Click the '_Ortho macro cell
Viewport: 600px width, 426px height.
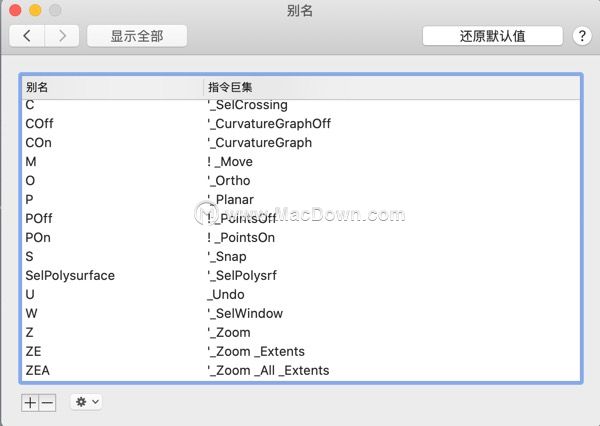[x=228, y=181]
